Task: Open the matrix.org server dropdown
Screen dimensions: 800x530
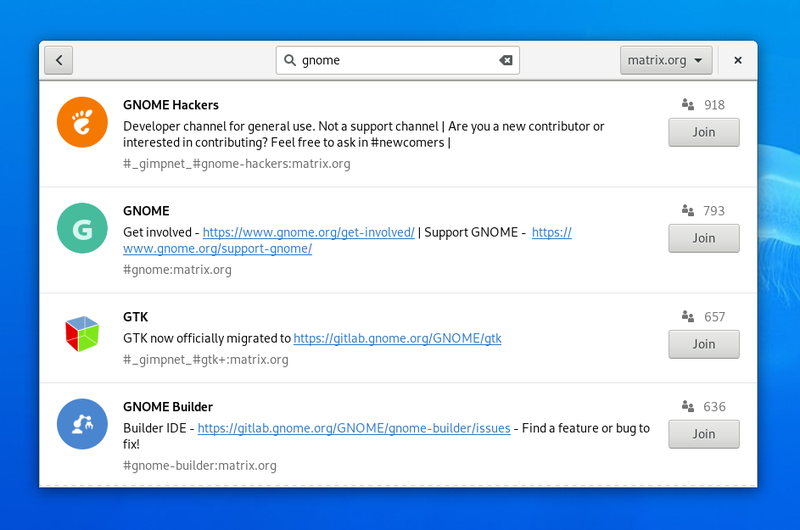Action: [666, 60]
